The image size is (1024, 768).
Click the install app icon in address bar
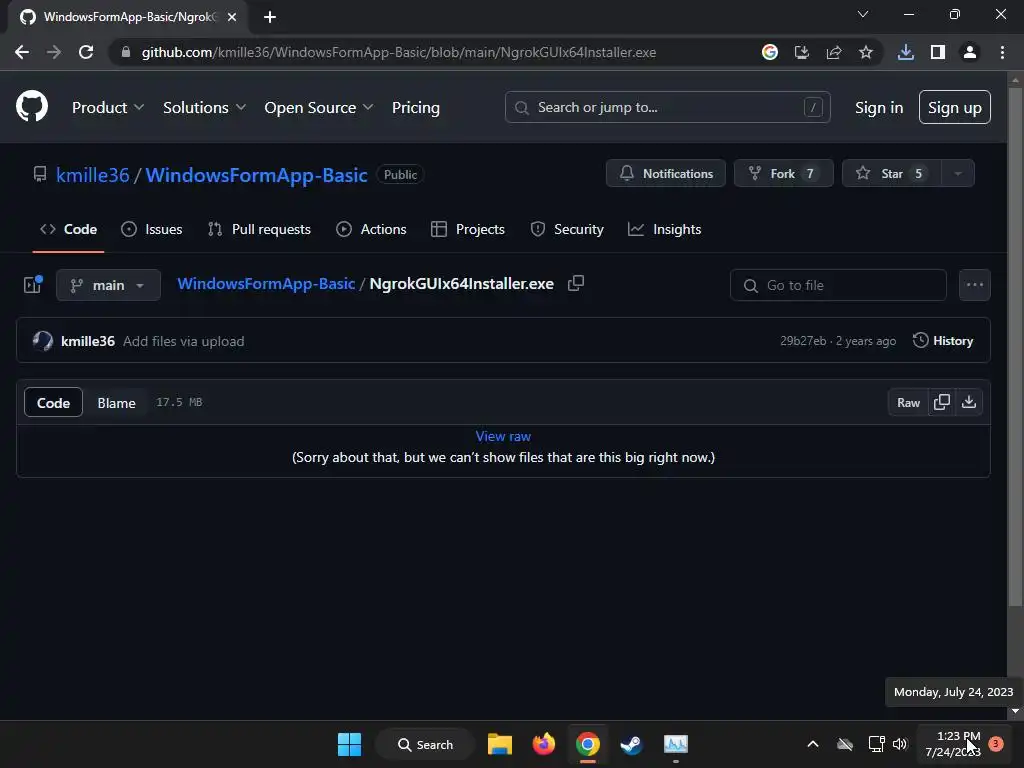[802, 52]
